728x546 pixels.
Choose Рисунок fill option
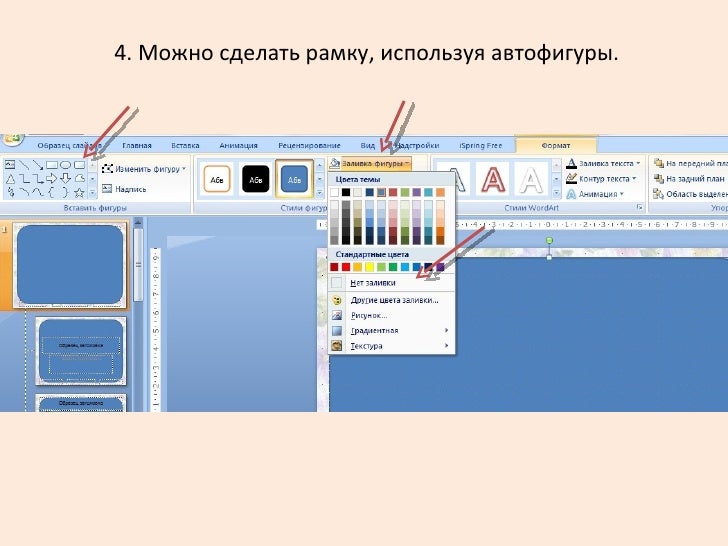pos(391,315)
